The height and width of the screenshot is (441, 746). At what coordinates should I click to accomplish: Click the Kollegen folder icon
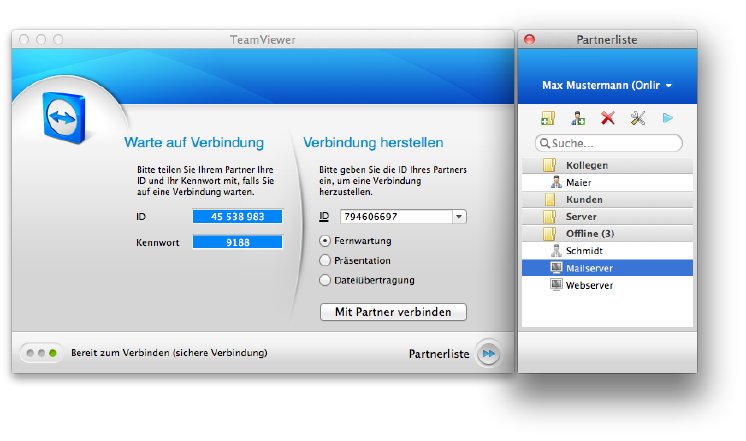point(550,165)
